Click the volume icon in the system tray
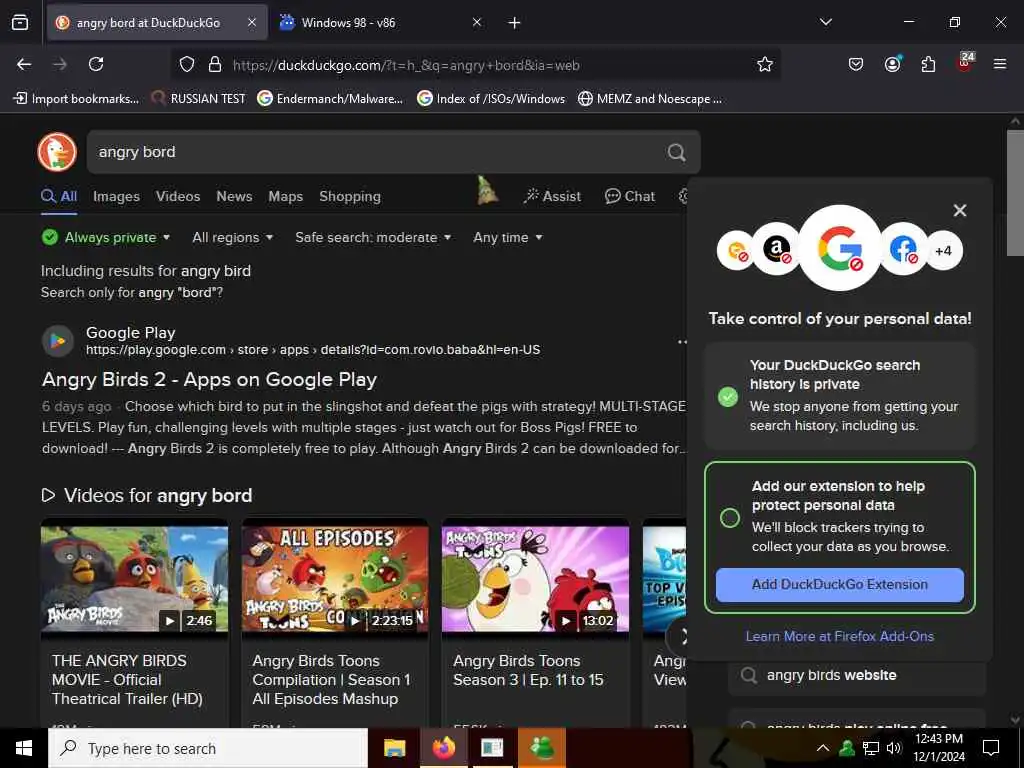The height and width of the screenshot is (768, 1024). (x=893, y=748)
